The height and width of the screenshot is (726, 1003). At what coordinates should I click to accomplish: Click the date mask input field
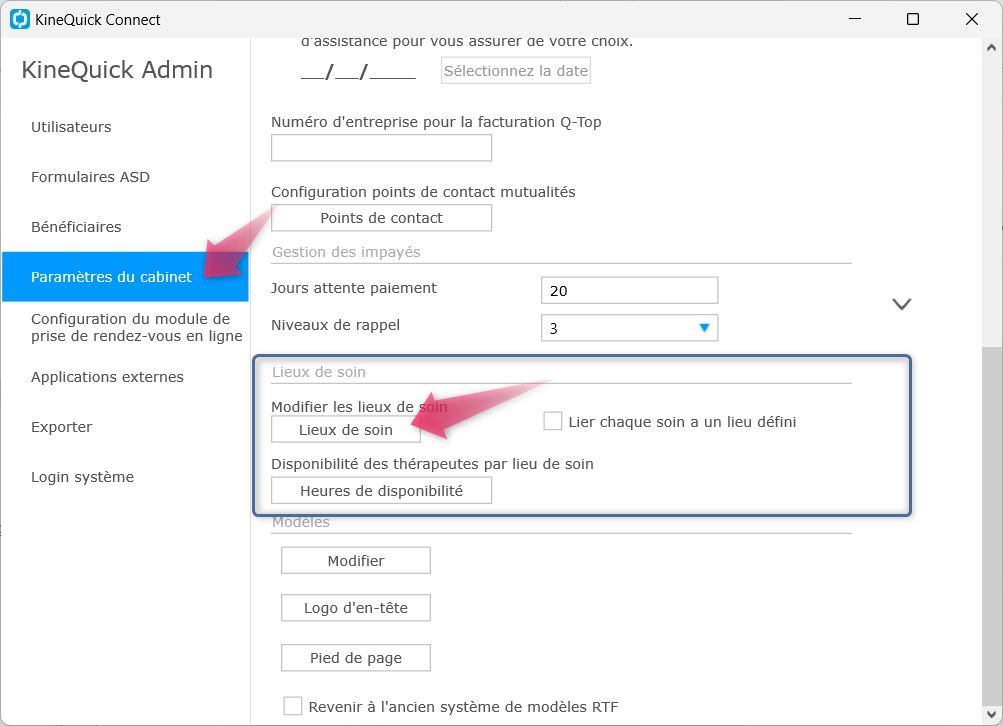point(358,71)
